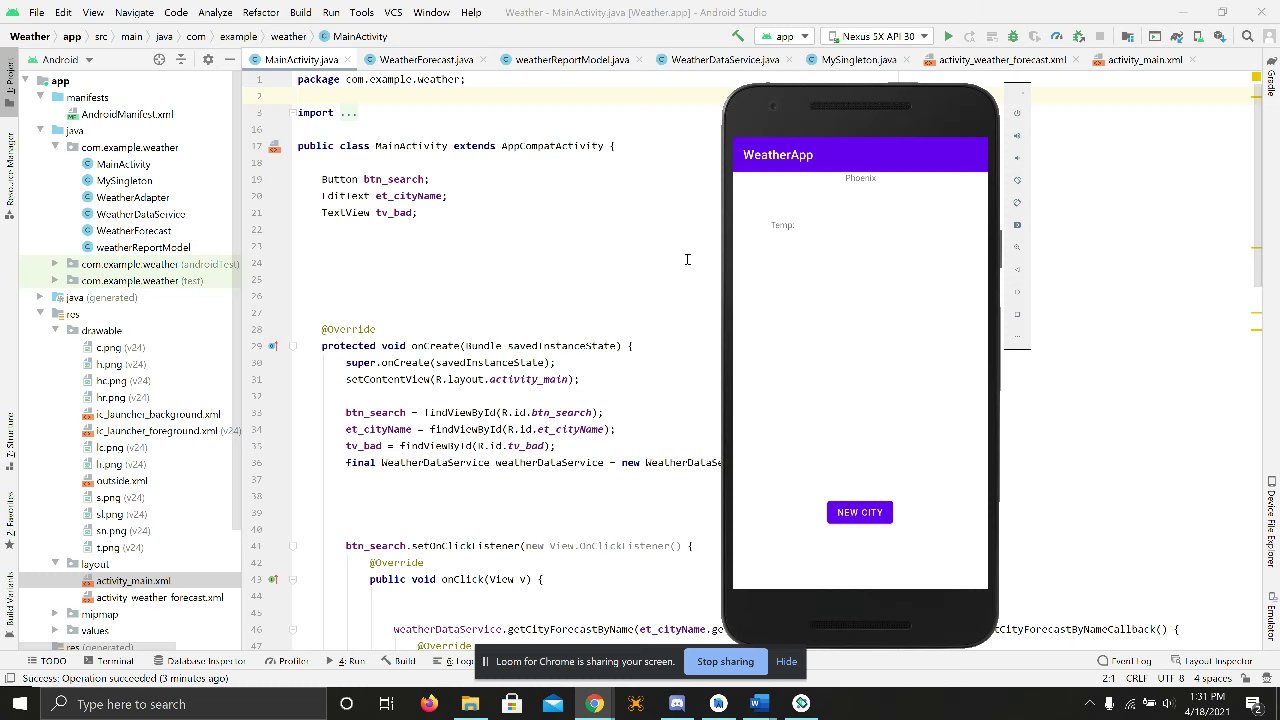This screenshot has height=720, width=1280.
Task: Open the Refactor menu
Action: coord(260,12)
